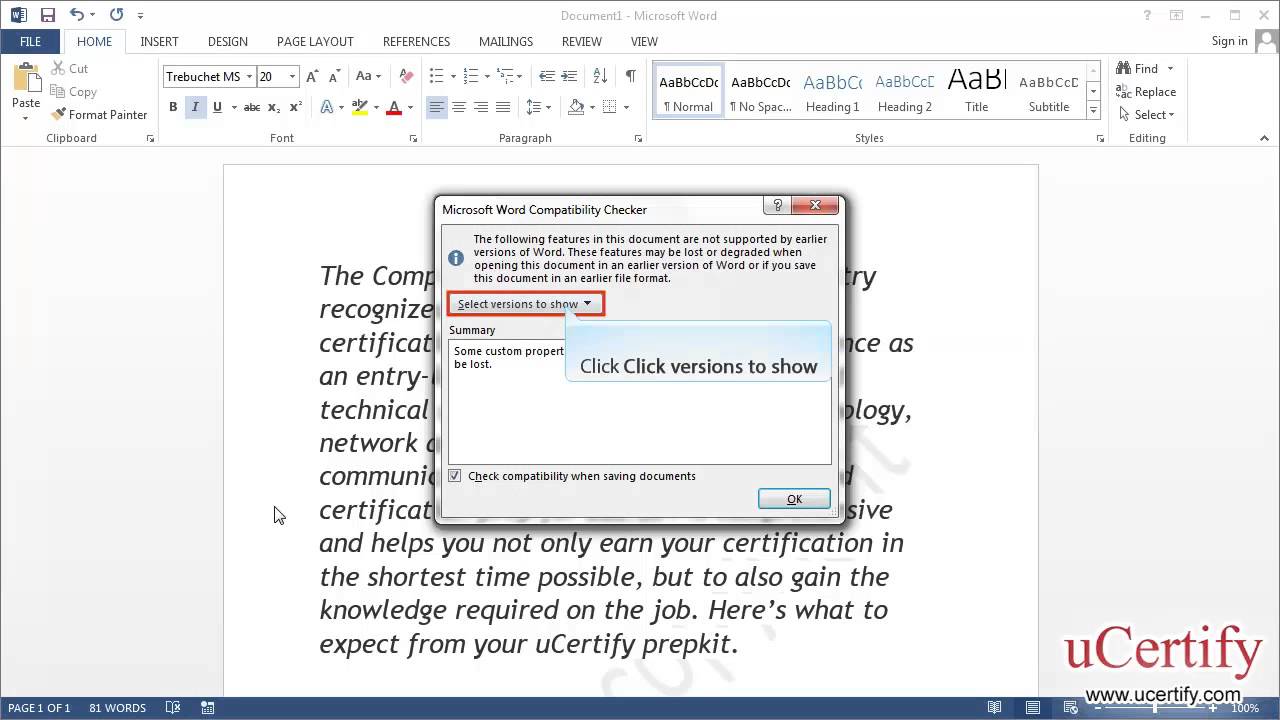Apply superscript formatting
Image resolution: width=1280 pixels, height=720 pixels.
(295, 107)
